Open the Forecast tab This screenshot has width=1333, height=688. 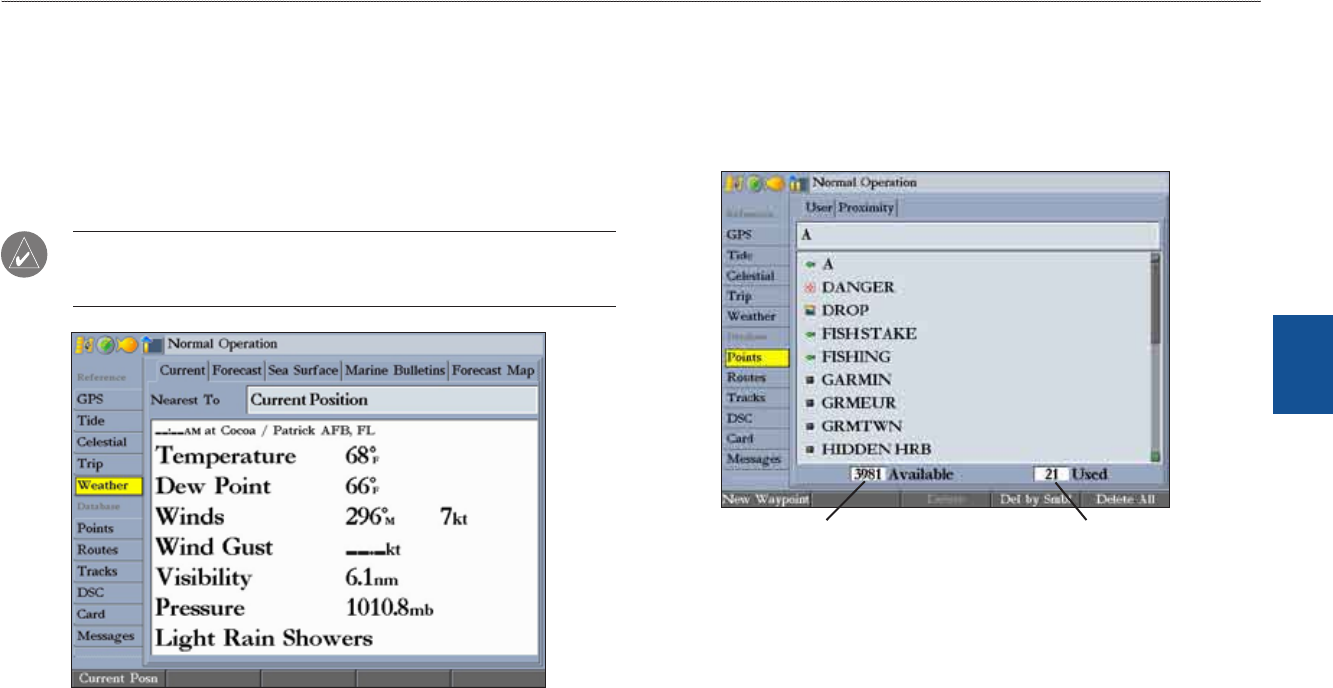click(x=236, y=371)
